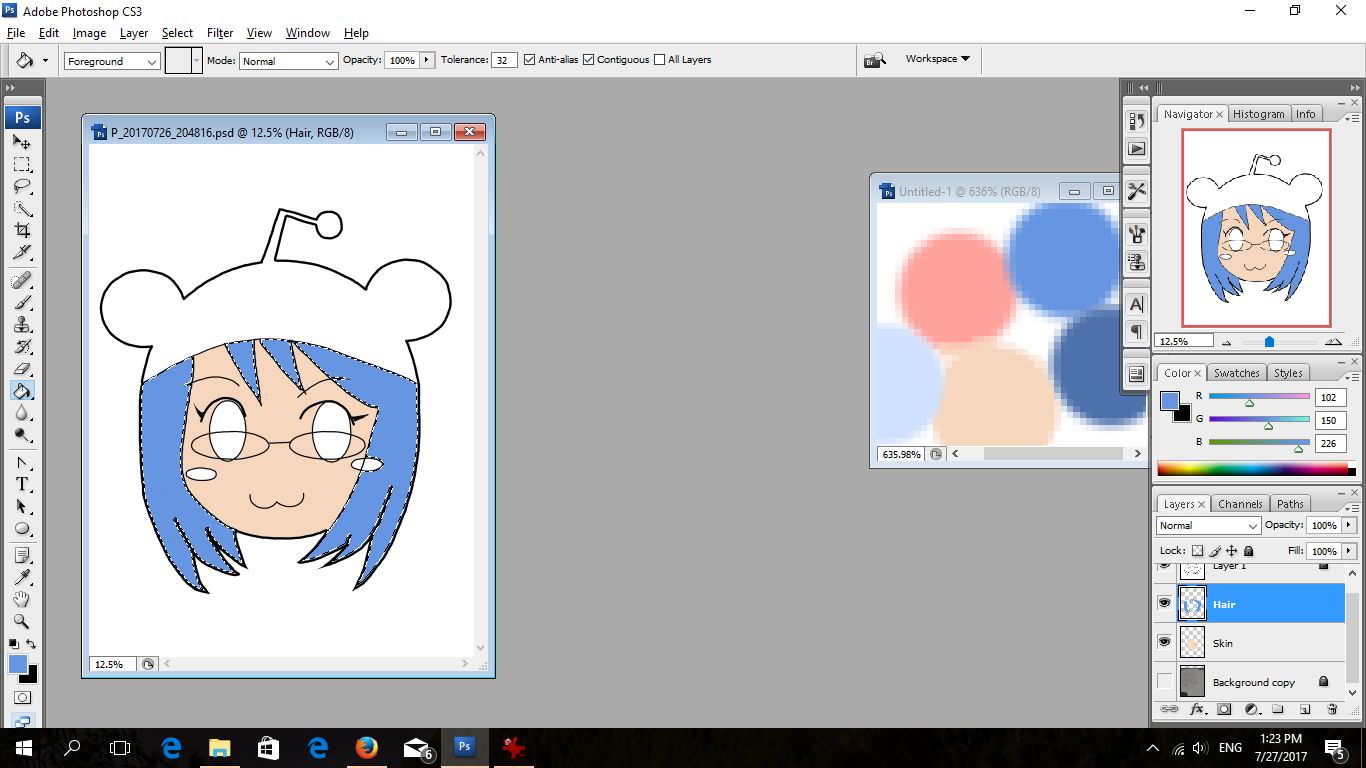1366x768 pixels.
Task: Select the Notes tool
Action: (21, 555)
